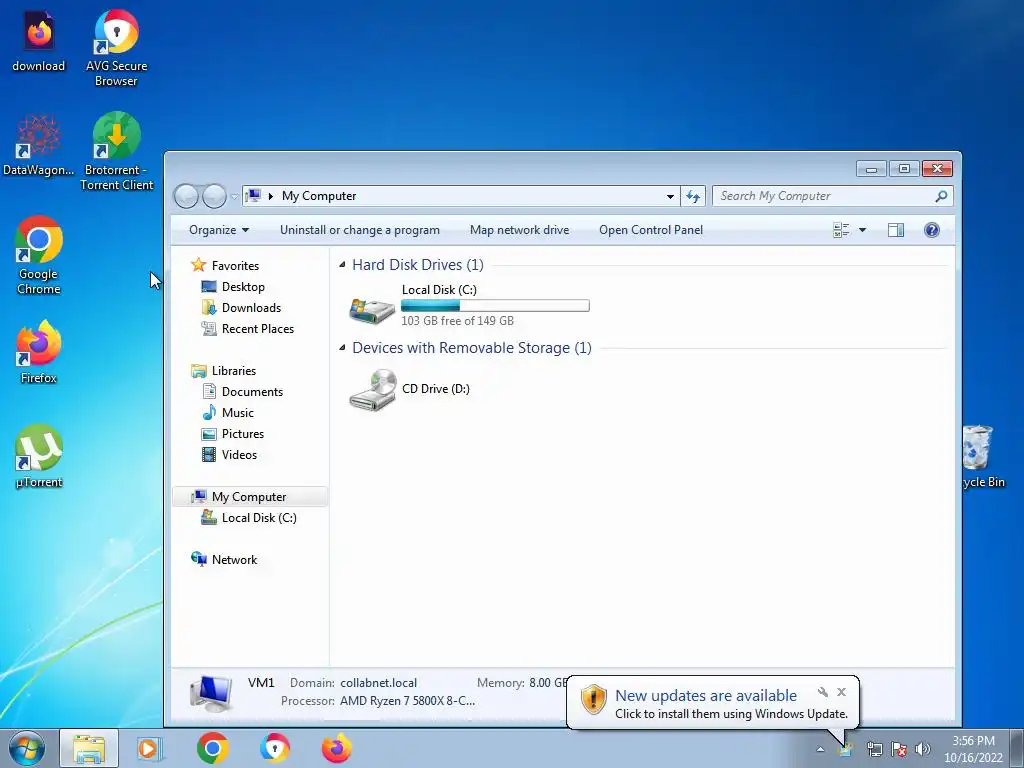Open Organize dropdown menu
The height and width of the screenshot is (768, 1024).
[219, 230]
